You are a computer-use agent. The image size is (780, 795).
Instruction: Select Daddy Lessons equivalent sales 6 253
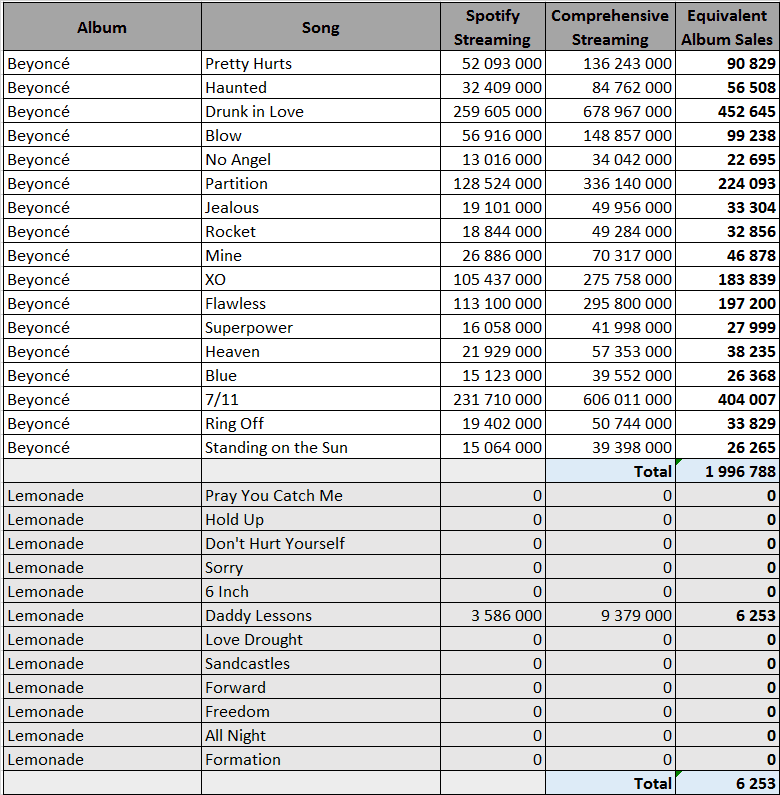727,615
